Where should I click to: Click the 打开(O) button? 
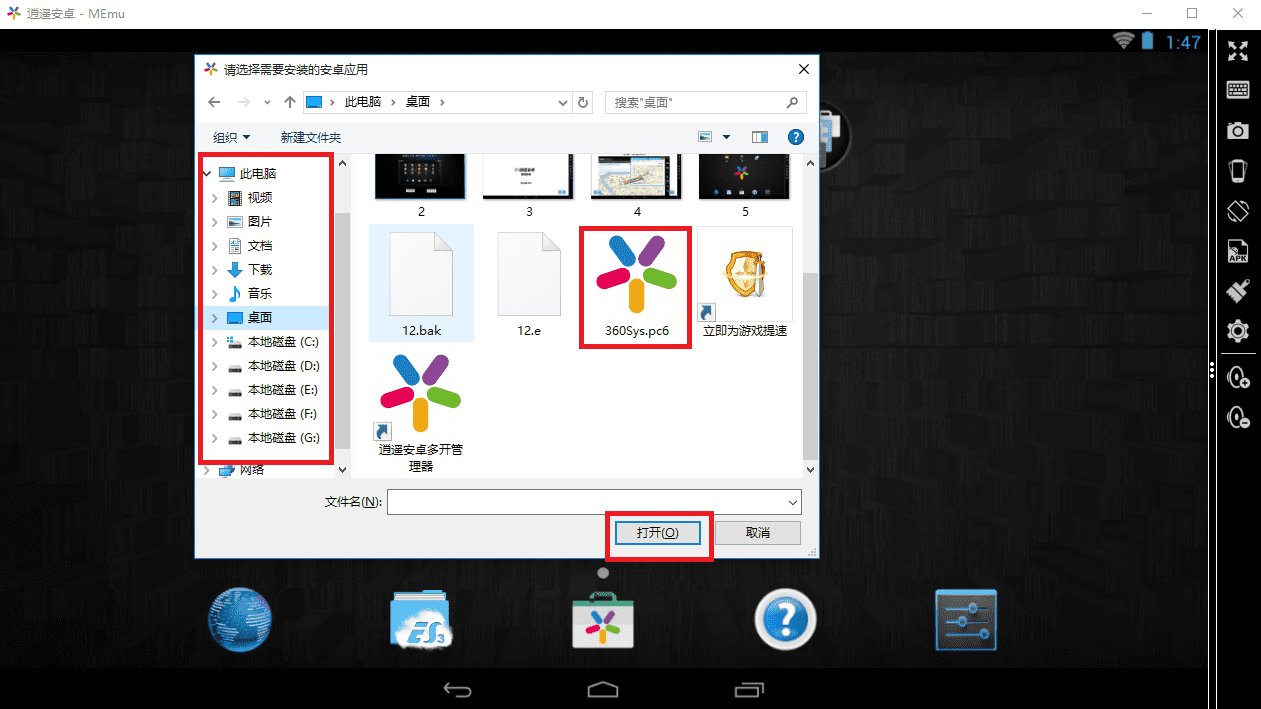pos(658,533)
